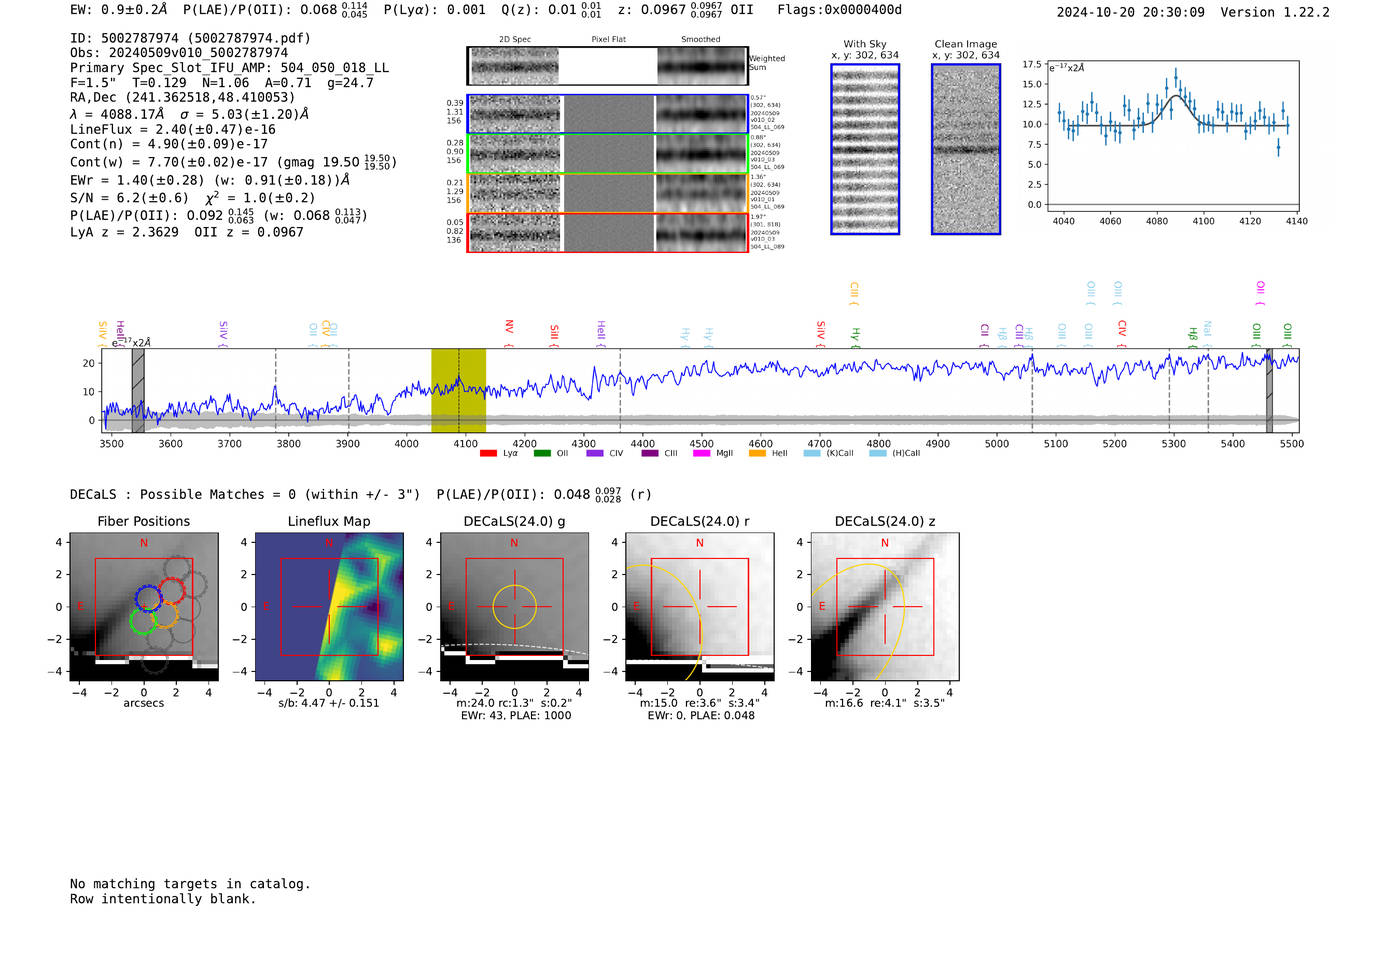Click the S/N = 6.2(±0.6) value

click(x=129, y=198)
